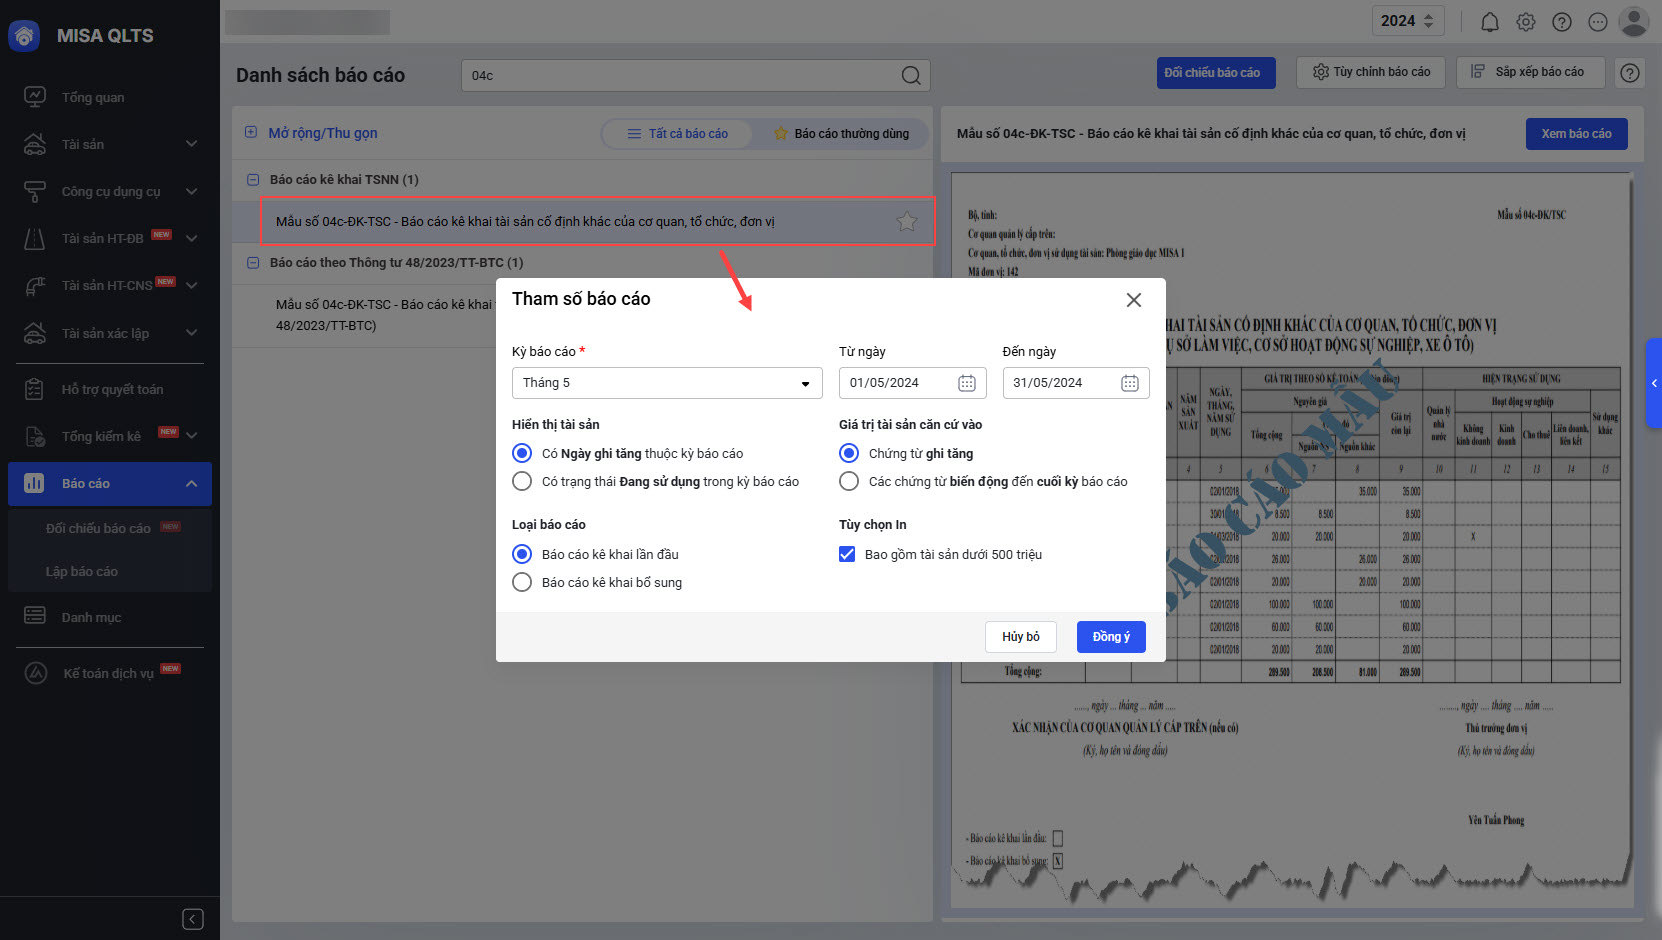Star the Mẫu số 04c-ĐK-TSC report
Viewport: 1662px width, 940px height.
coord(906,222)
